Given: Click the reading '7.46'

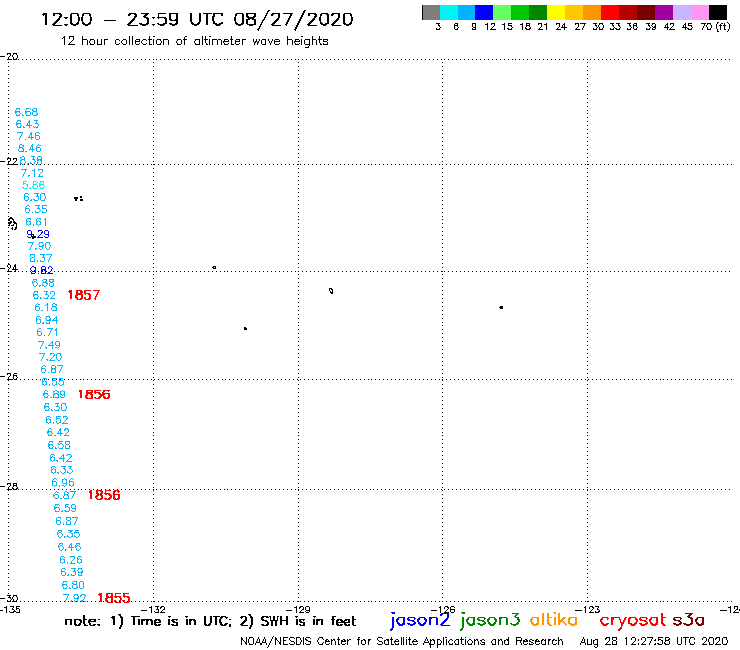Looking at the screenshot, I should click(x=29, y=136).
